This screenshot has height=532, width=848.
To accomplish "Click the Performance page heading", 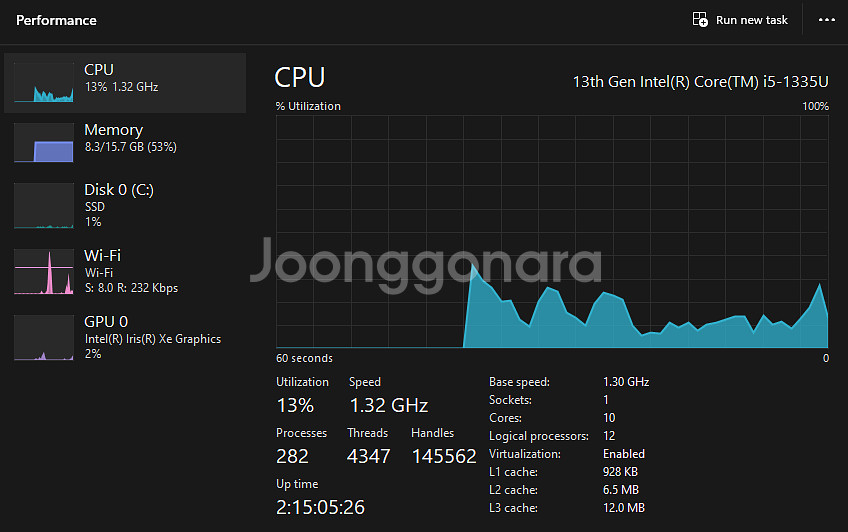I will 56,20.
